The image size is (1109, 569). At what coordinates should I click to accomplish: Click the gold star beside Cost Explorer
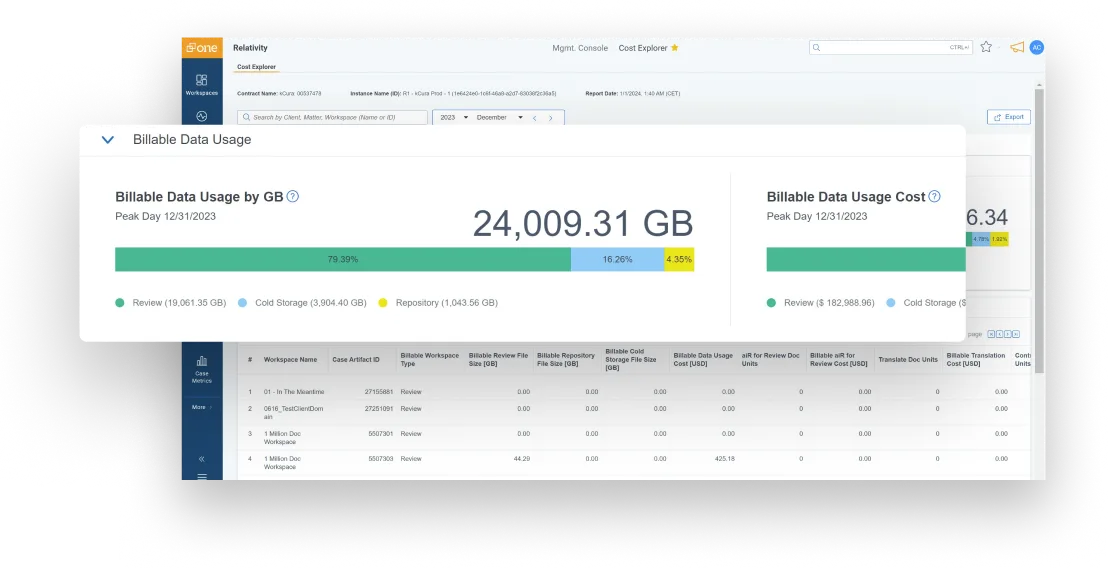pos(675,47)
